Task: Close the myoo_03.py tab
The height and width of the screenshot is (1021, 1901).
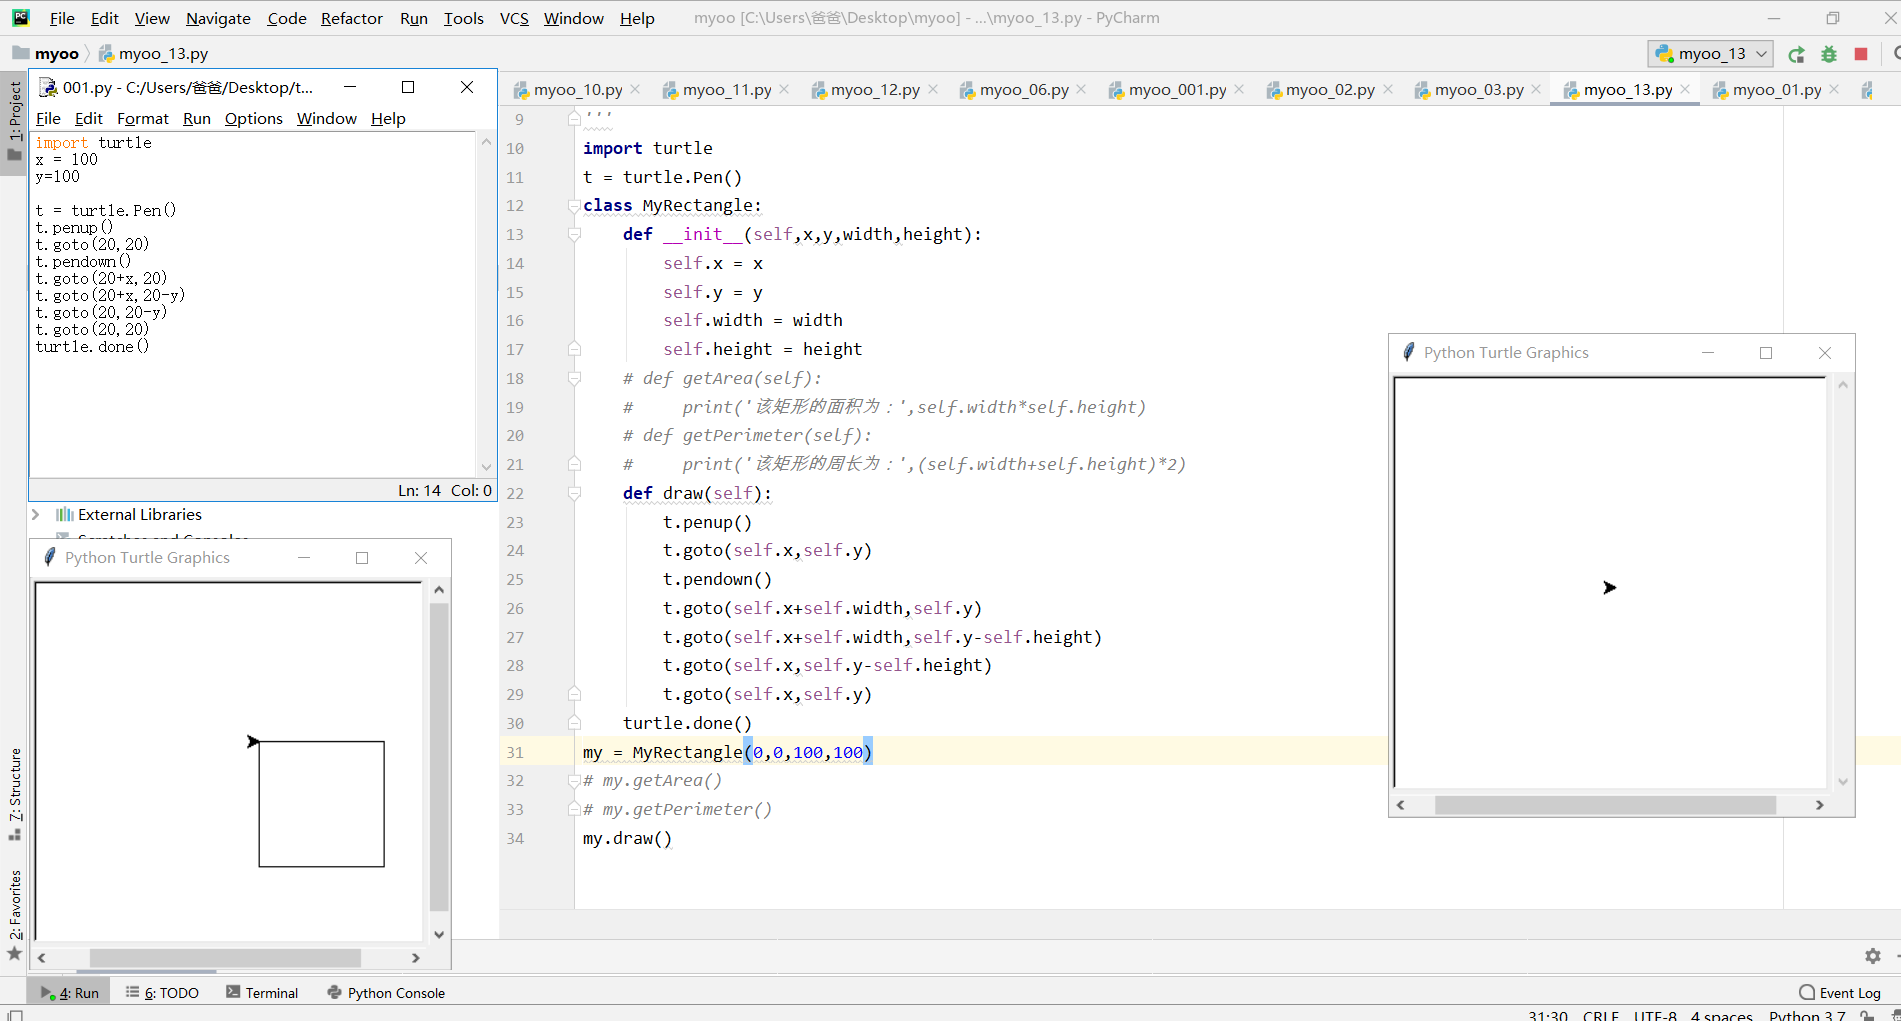Action: click(1536, 89)
